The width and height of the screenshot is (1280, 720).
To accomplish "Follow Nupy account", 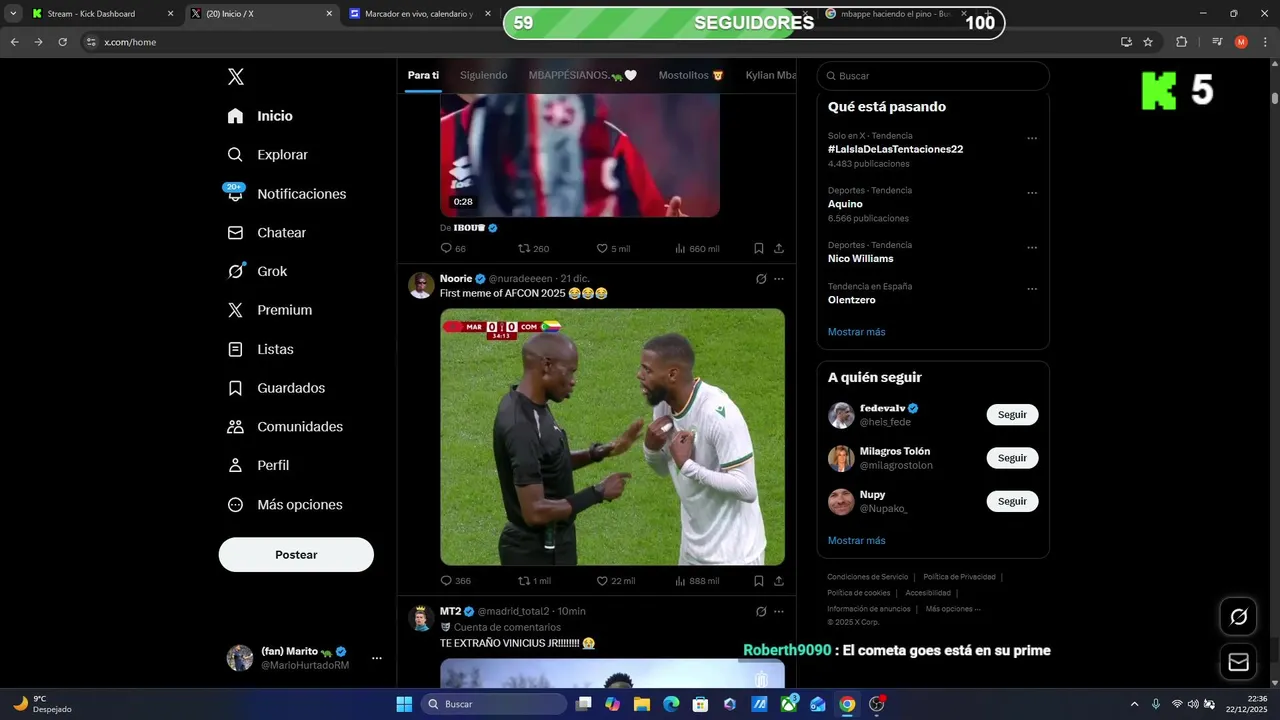I will [x=1012, y=501].
